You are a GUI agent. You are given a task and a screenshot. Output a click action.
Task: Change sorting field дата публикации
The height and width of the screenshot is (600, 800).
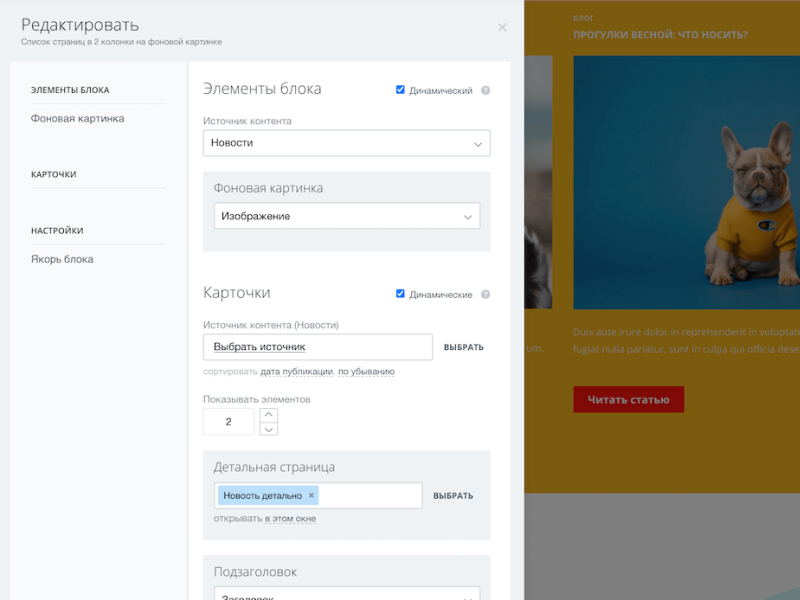[x=296, y=371]
